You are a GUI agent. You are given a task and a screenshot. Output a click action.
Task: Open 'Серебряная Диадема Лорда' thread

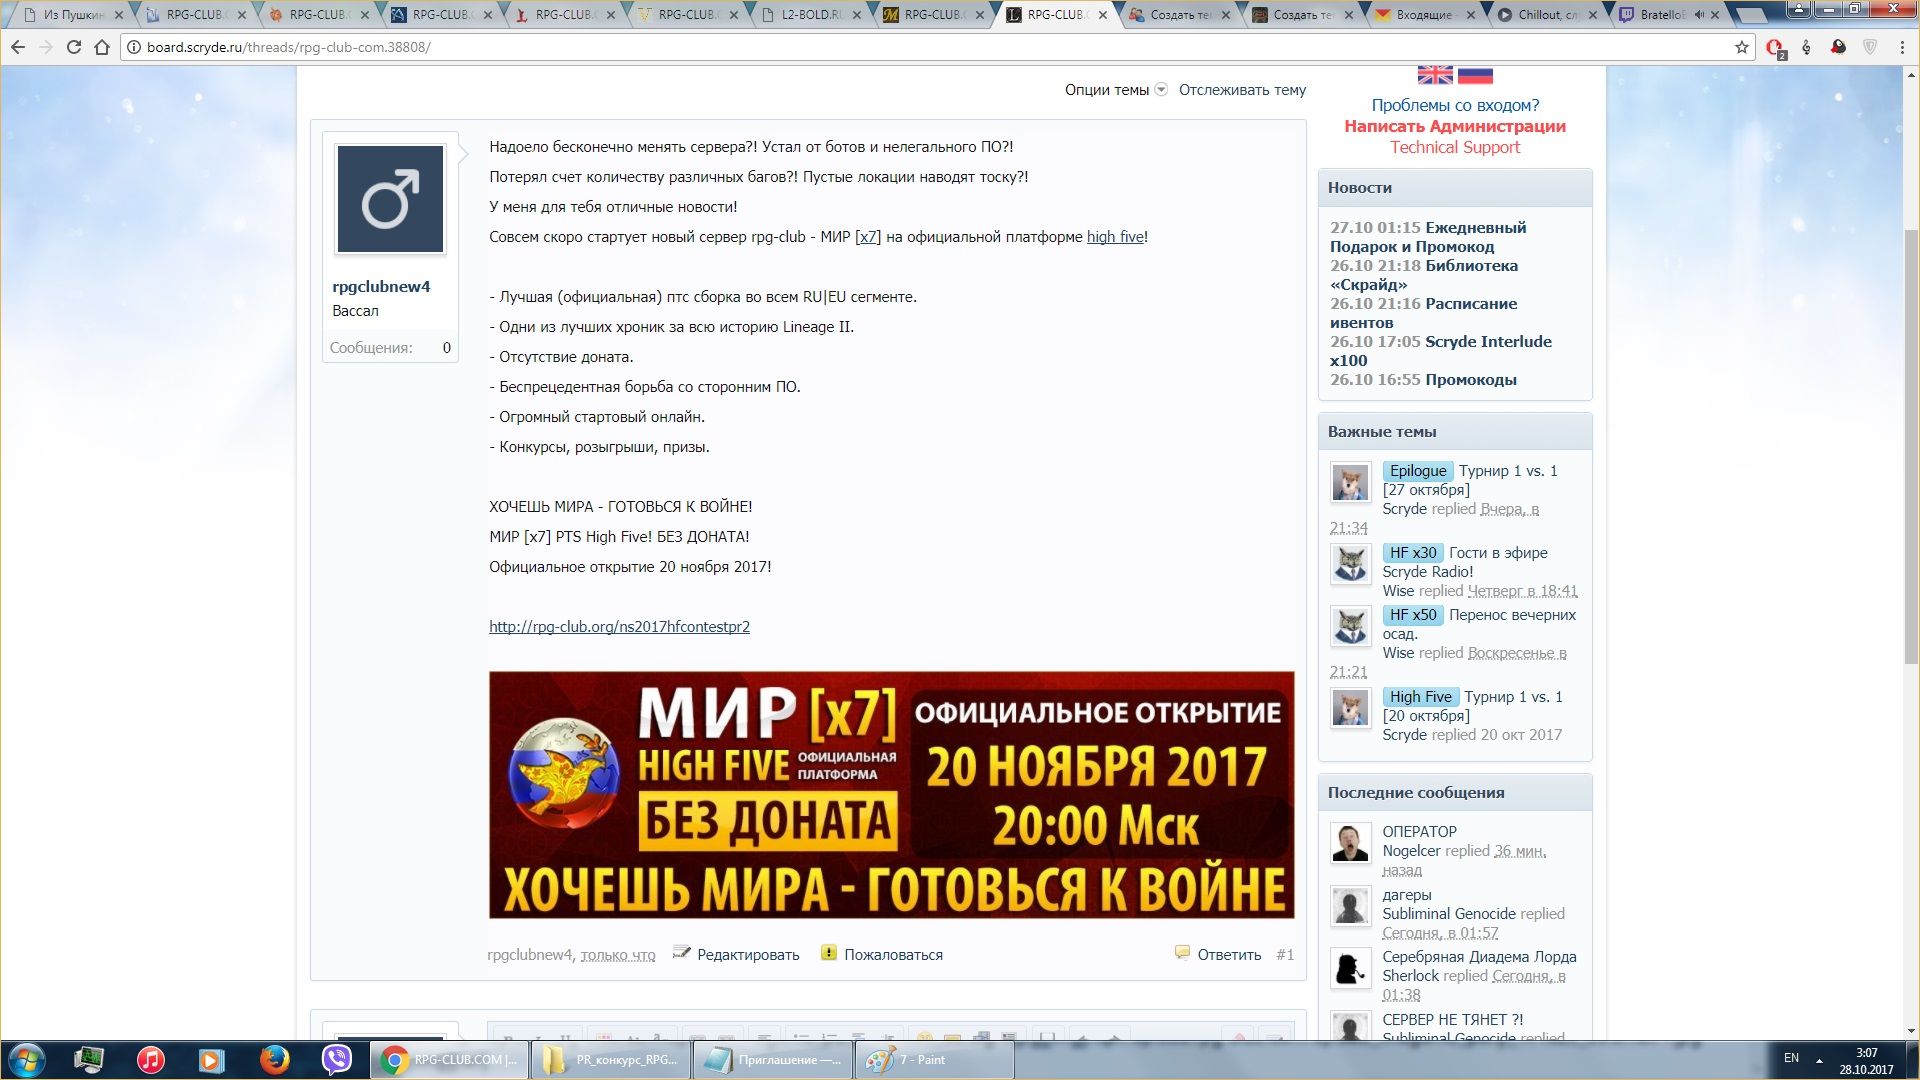[x=1479, y=957]
